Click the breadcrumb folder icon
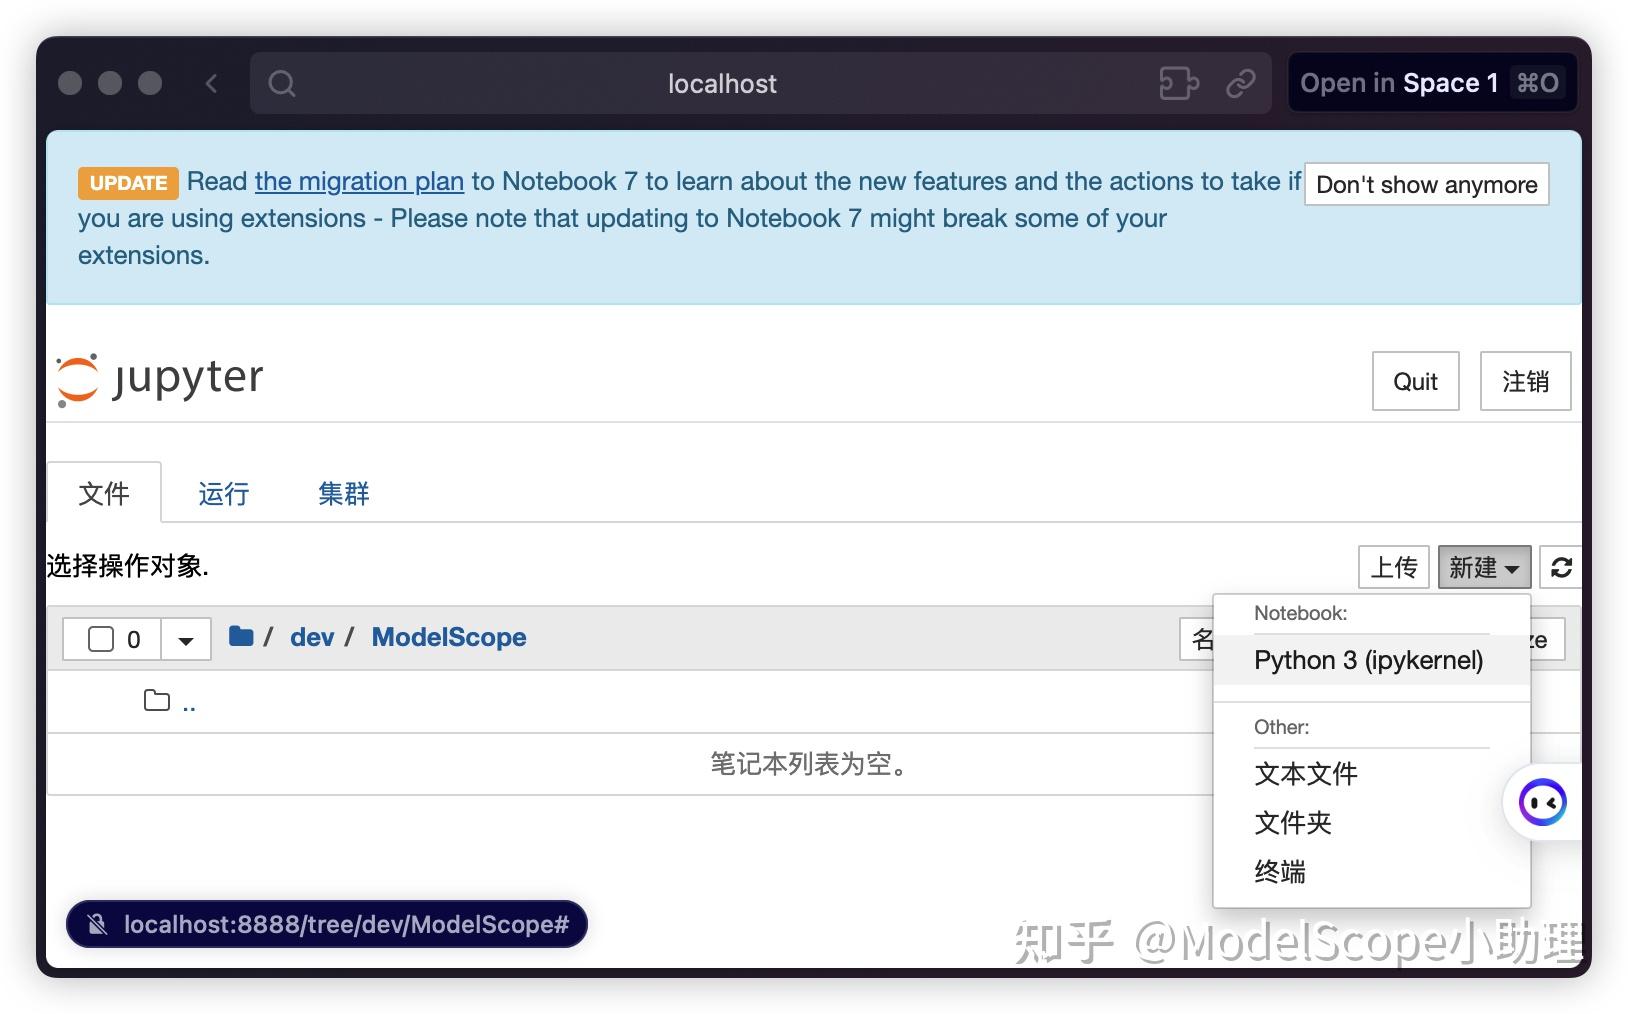The width and height of the screenshot is (1628, 1014). (x=241, y=636)
